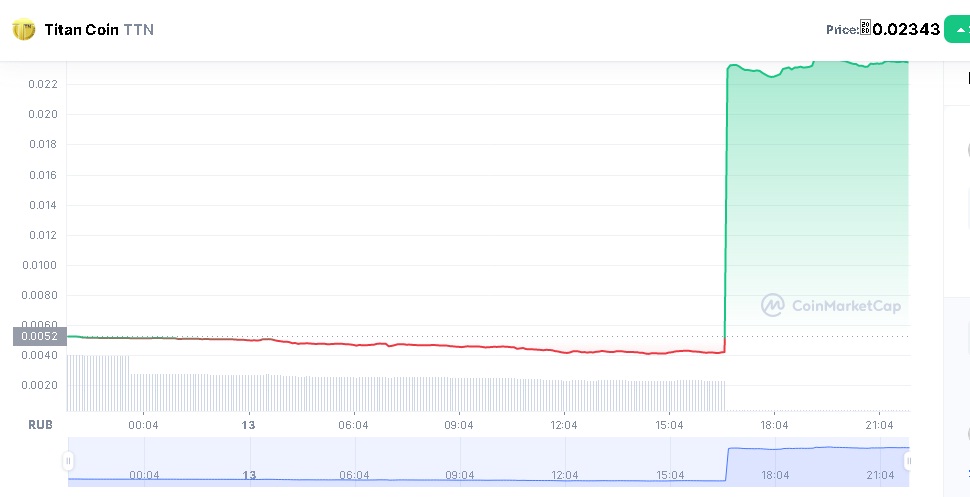Click the 12:04 label inside range navigator
This screenshot has width=970, height=497.
pos(564,475)
